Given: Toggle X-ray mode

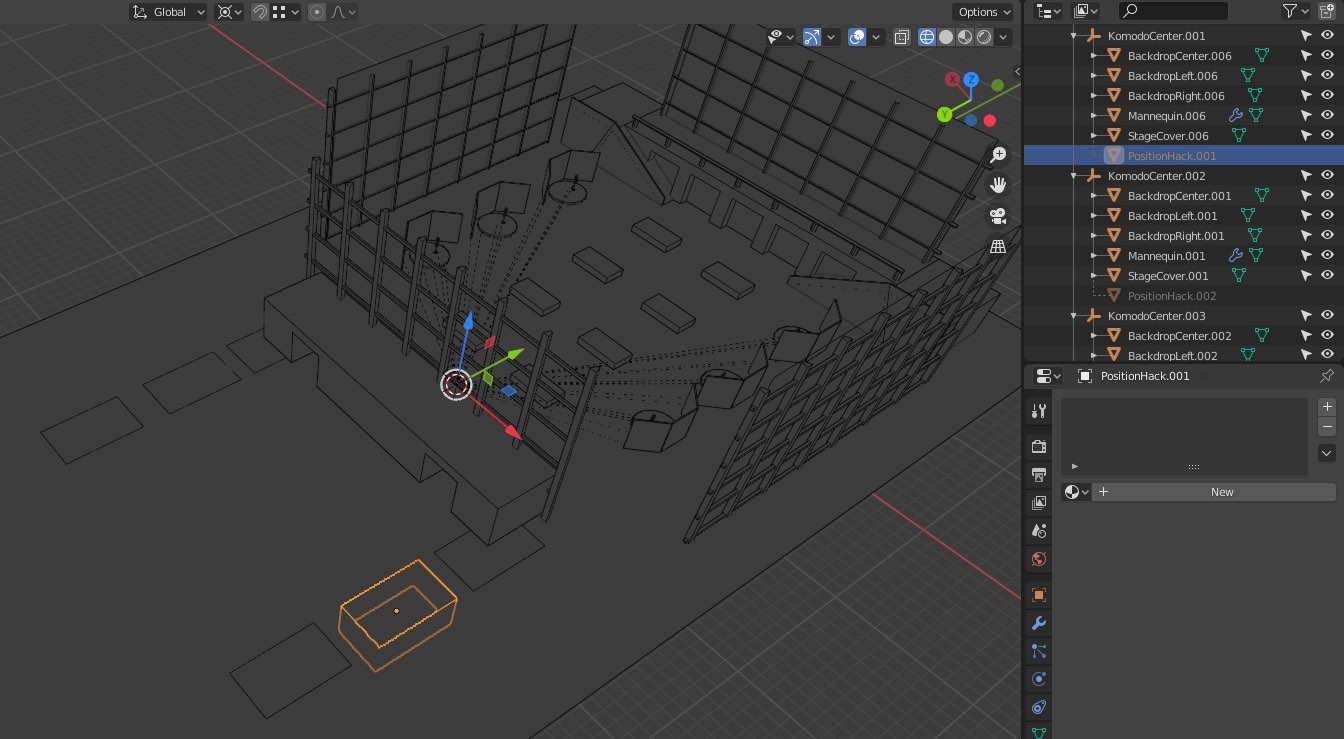Looking at the screenshot, I should [902, 37].
